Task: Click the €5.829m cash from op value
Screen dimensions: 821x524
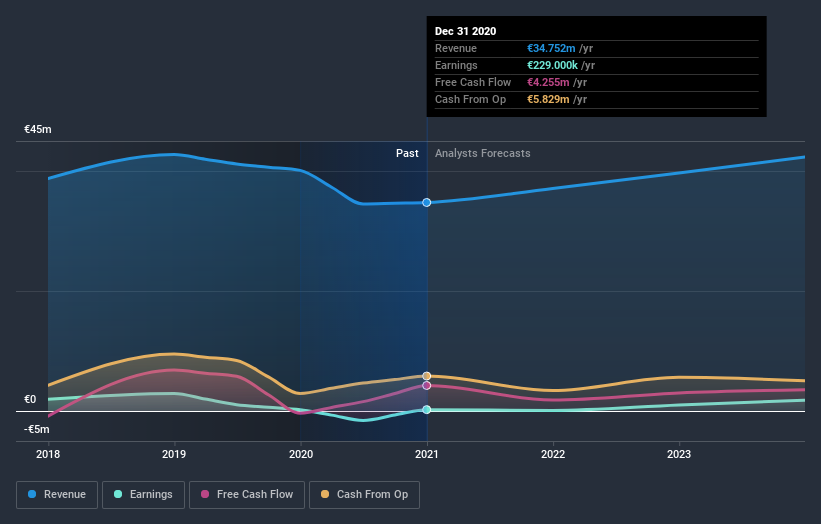Action: (548, 99)
